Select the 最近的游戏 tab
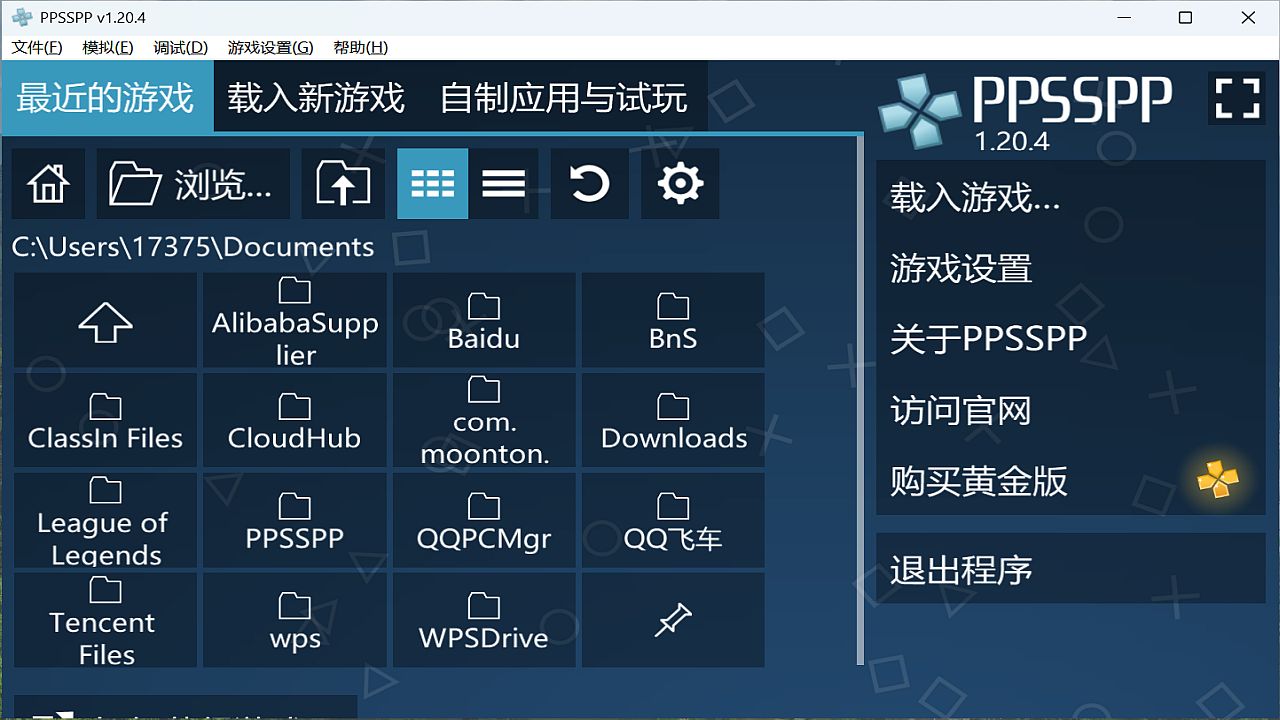The height and width of the screenshot is (720, 1280). point(106,97)
